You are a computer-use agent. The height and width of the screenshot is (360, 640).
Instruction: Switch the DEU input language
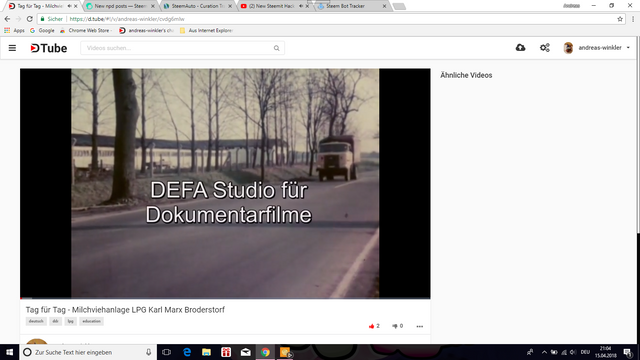click(x=585, y=352)
